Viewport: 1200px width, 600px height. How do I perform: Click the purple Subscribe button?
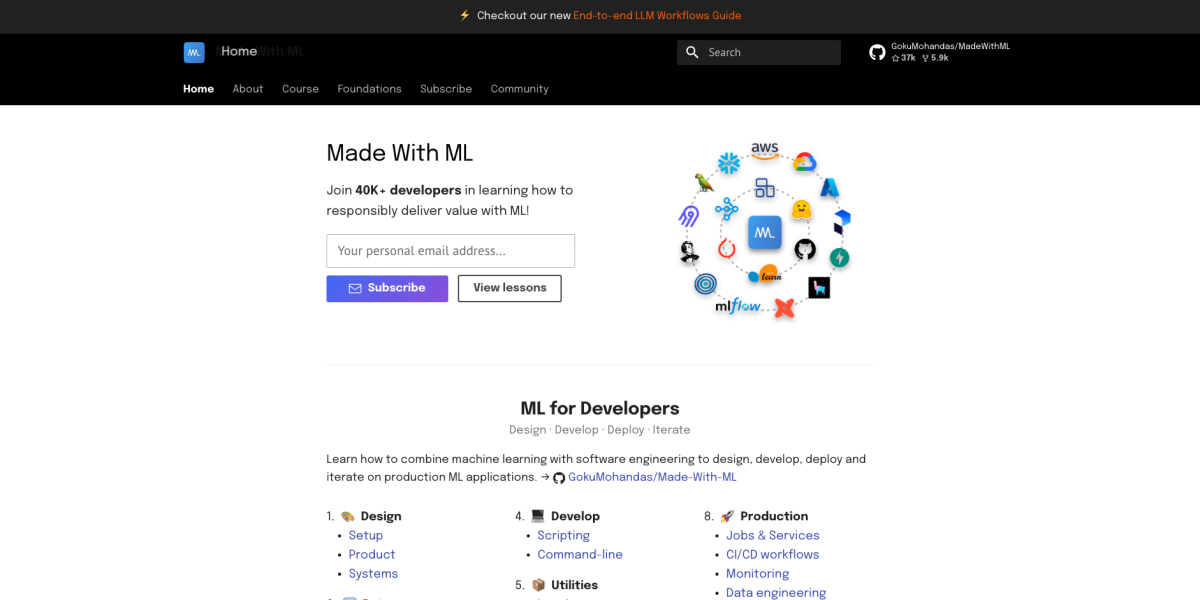pos(387,288)
